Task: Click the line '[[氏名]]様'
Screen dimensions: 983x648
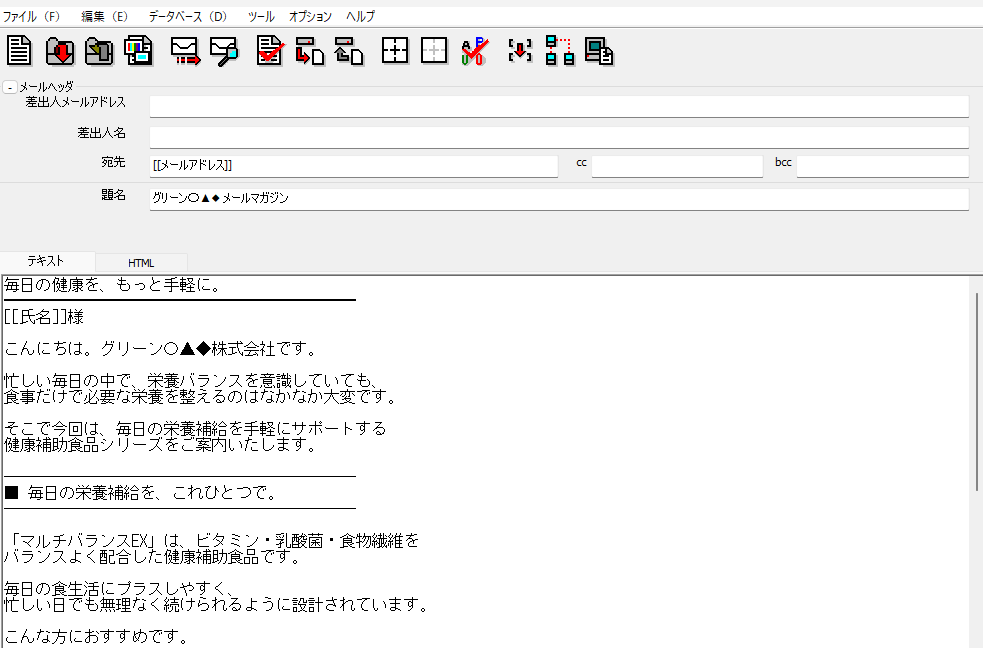Action: click(44, 317)
